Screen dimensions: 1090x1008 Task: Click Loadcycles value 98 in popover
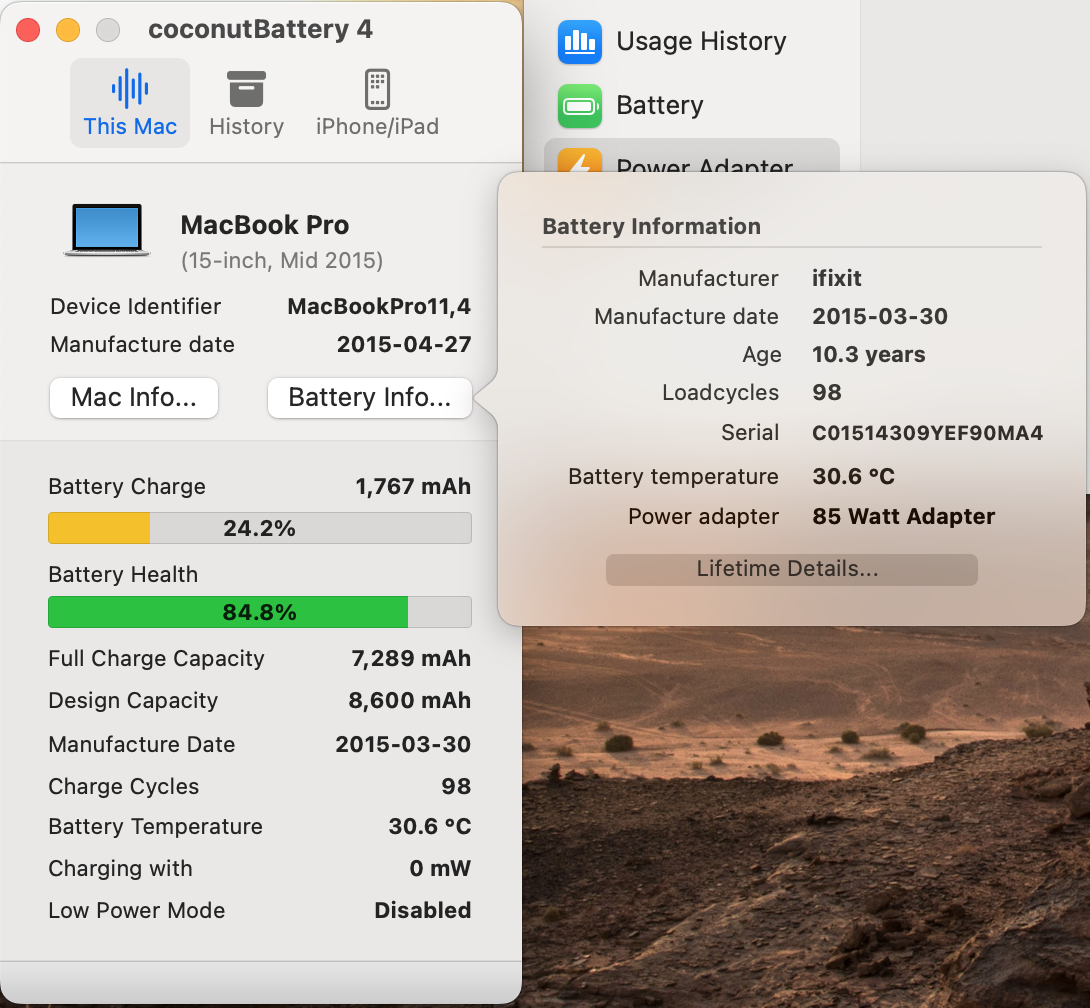pos(827,393)
